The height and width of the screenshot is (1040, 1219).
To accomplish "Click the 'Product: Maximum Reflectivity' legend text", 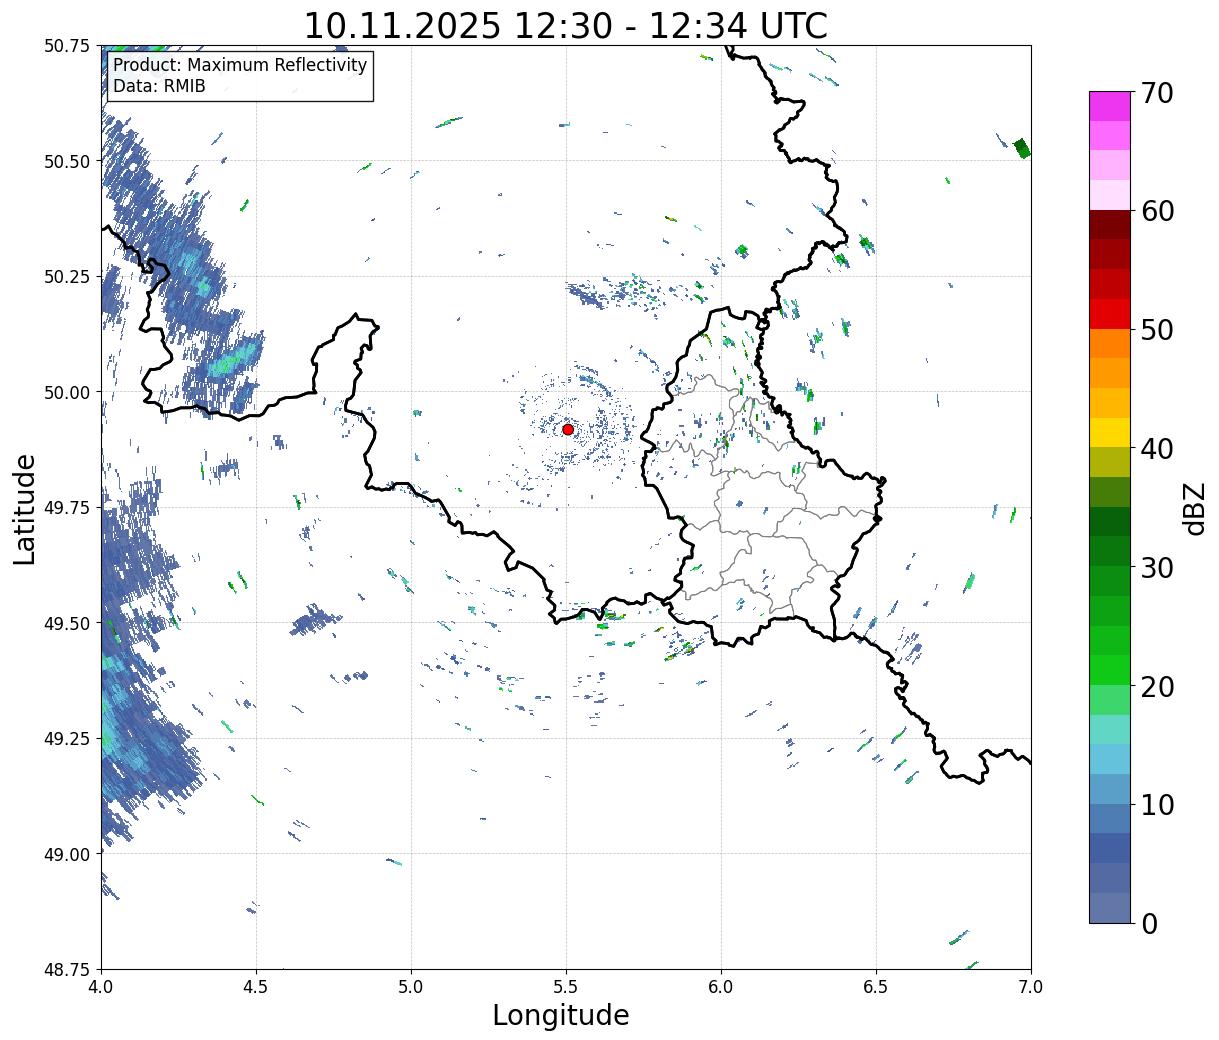I will pos(240,65).
